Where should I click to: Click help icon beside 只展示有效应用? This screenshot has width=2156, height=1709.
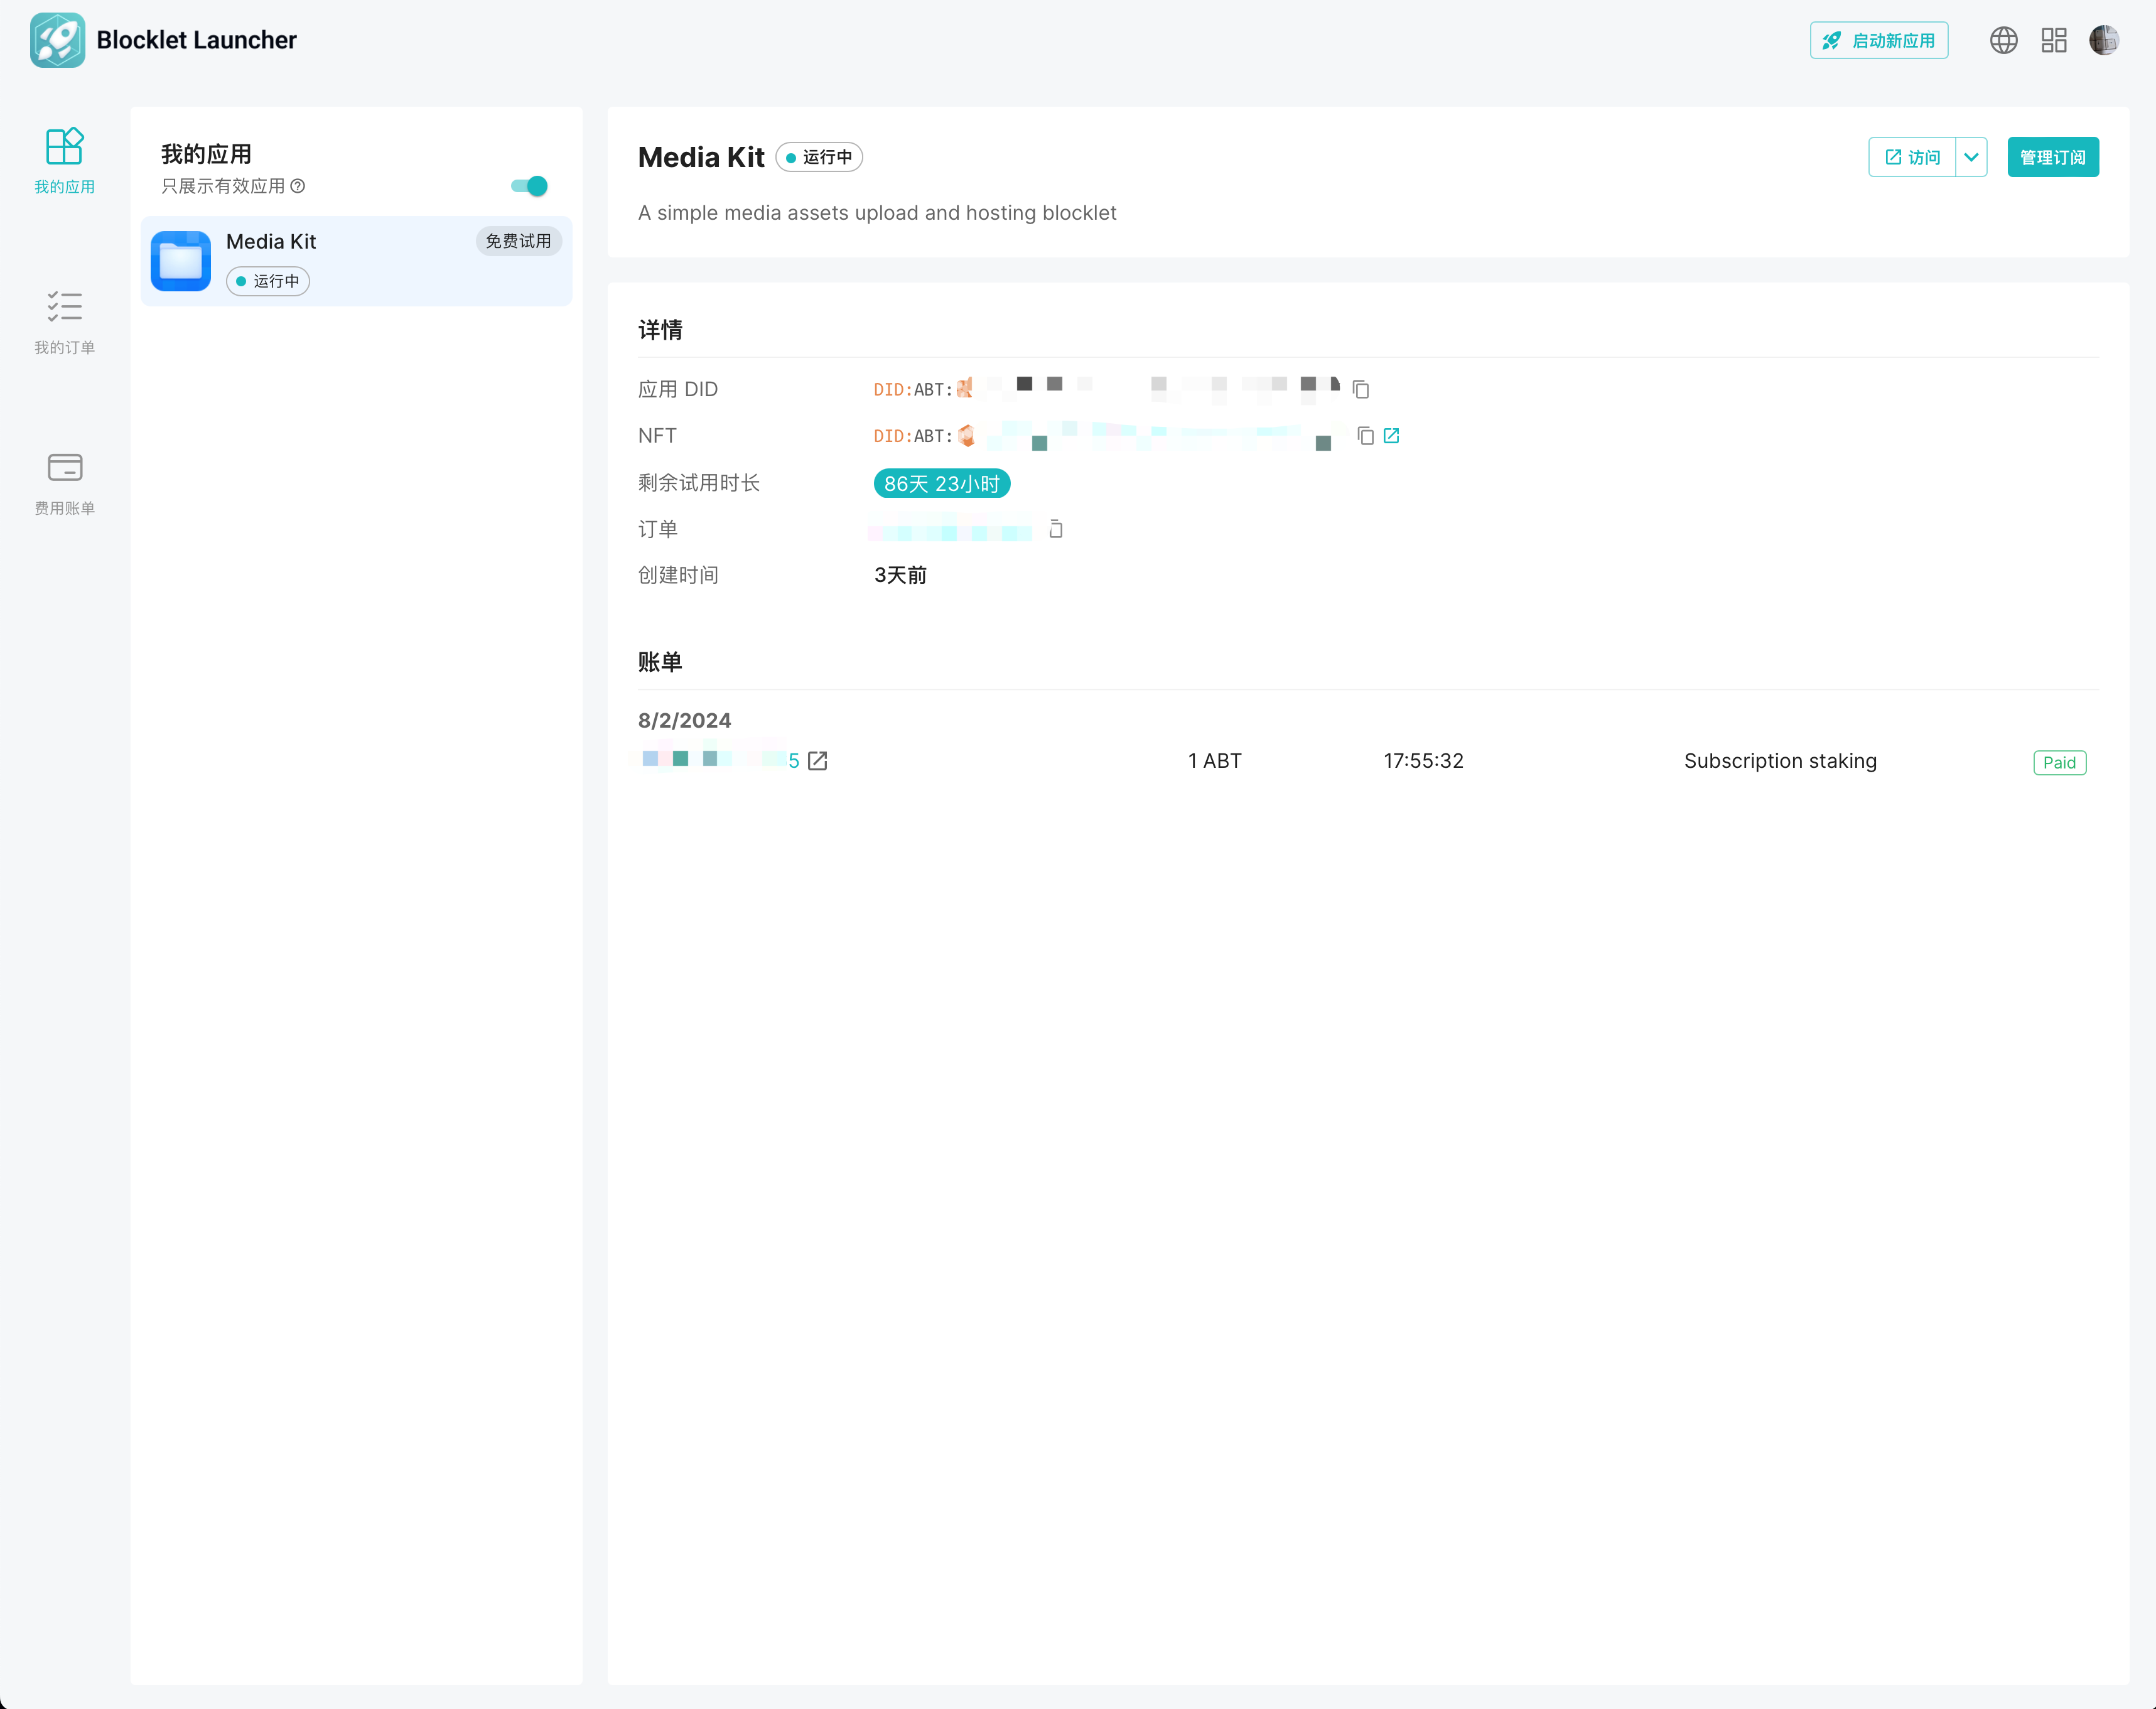click(298, 186)
